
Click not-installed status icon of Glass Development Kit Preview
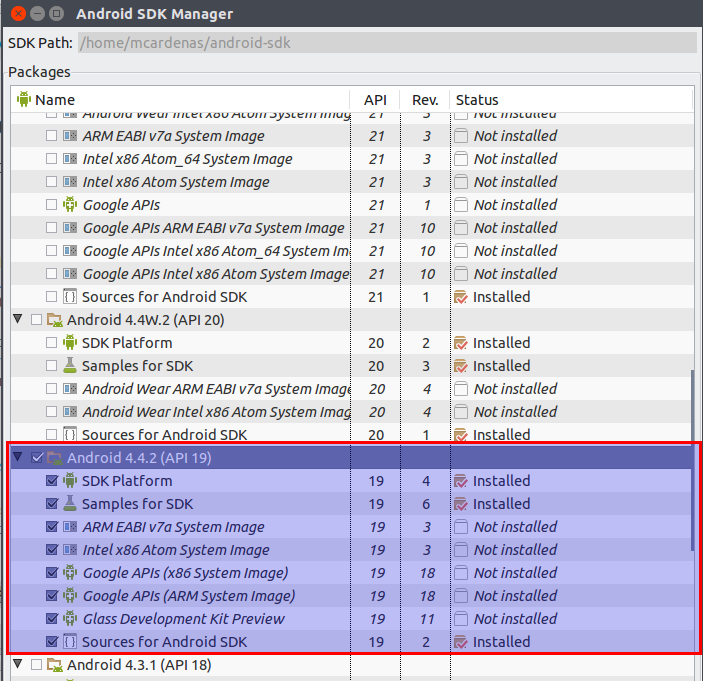coord(460,619)
